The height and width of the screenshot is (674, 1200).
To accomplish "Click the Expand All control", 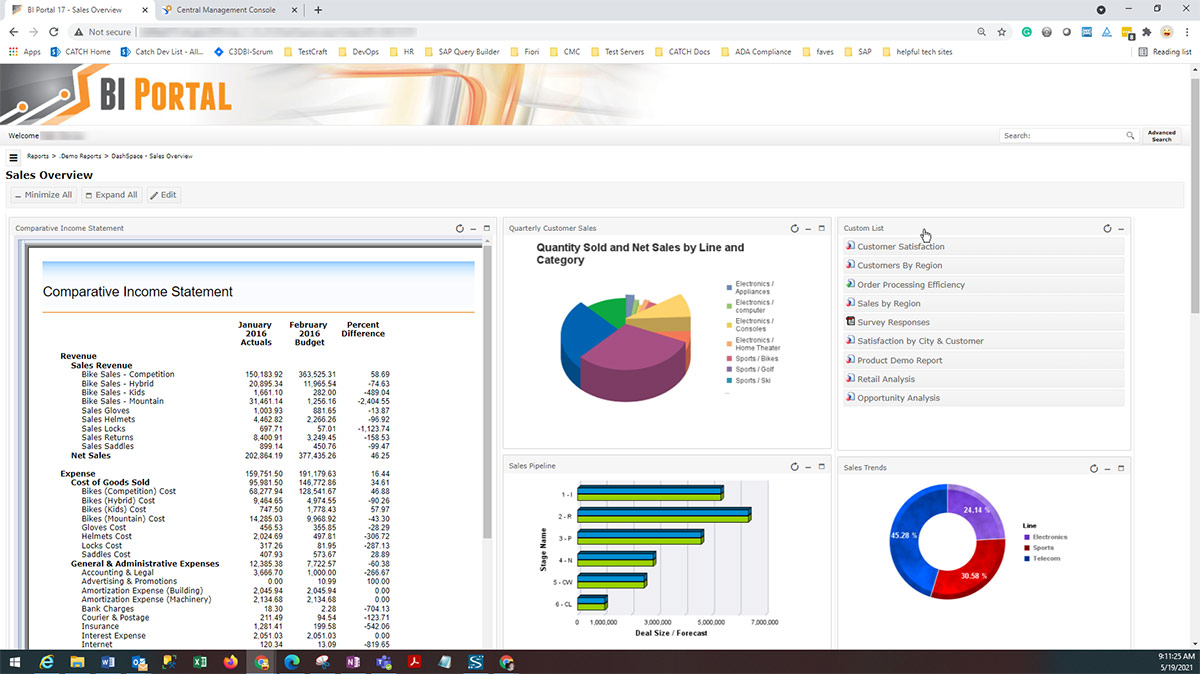I will (111, 194).
